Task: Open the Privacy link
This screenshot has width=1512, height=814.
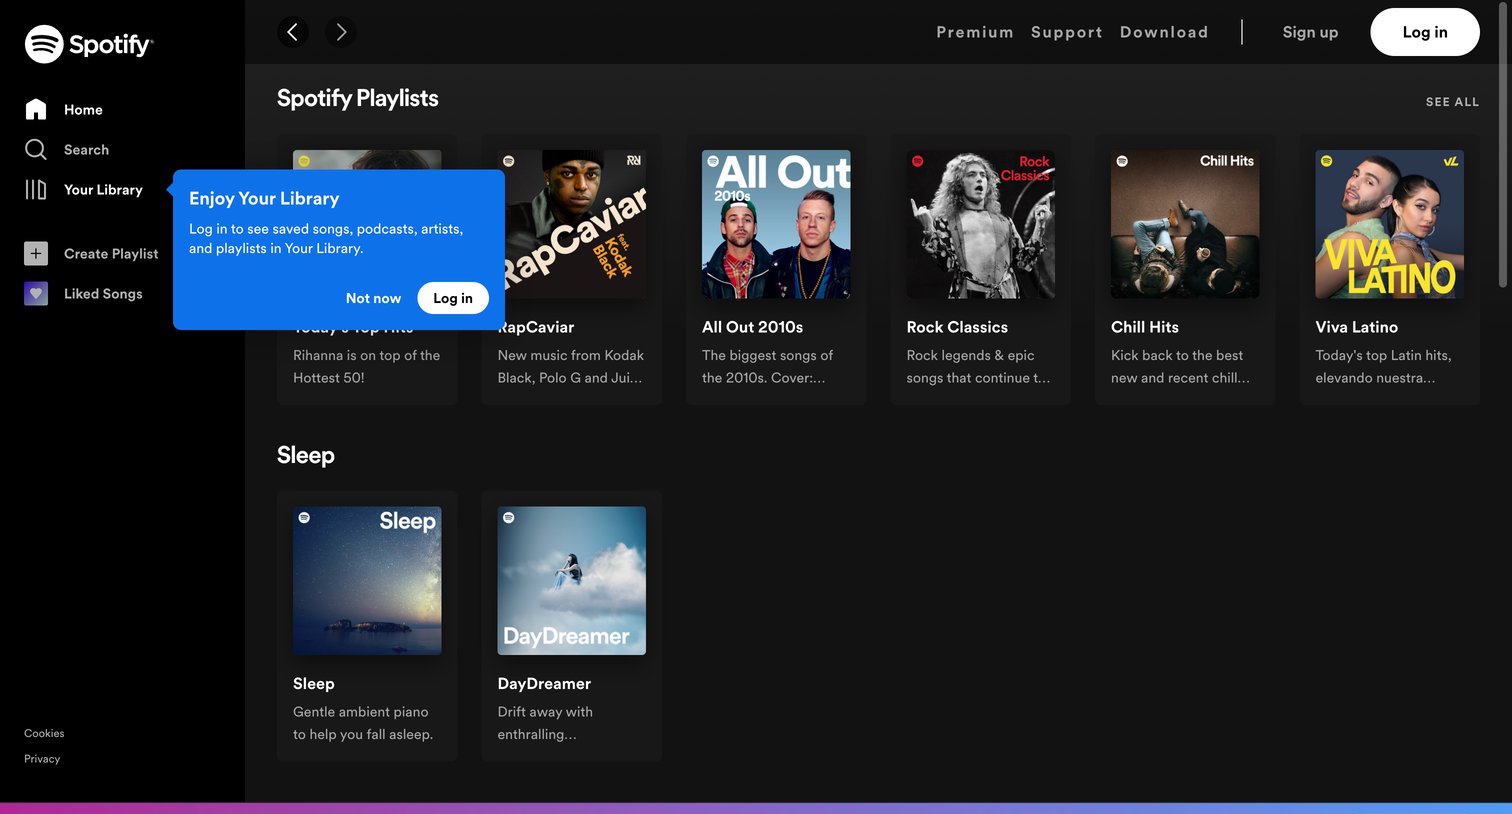Action: 42,759
